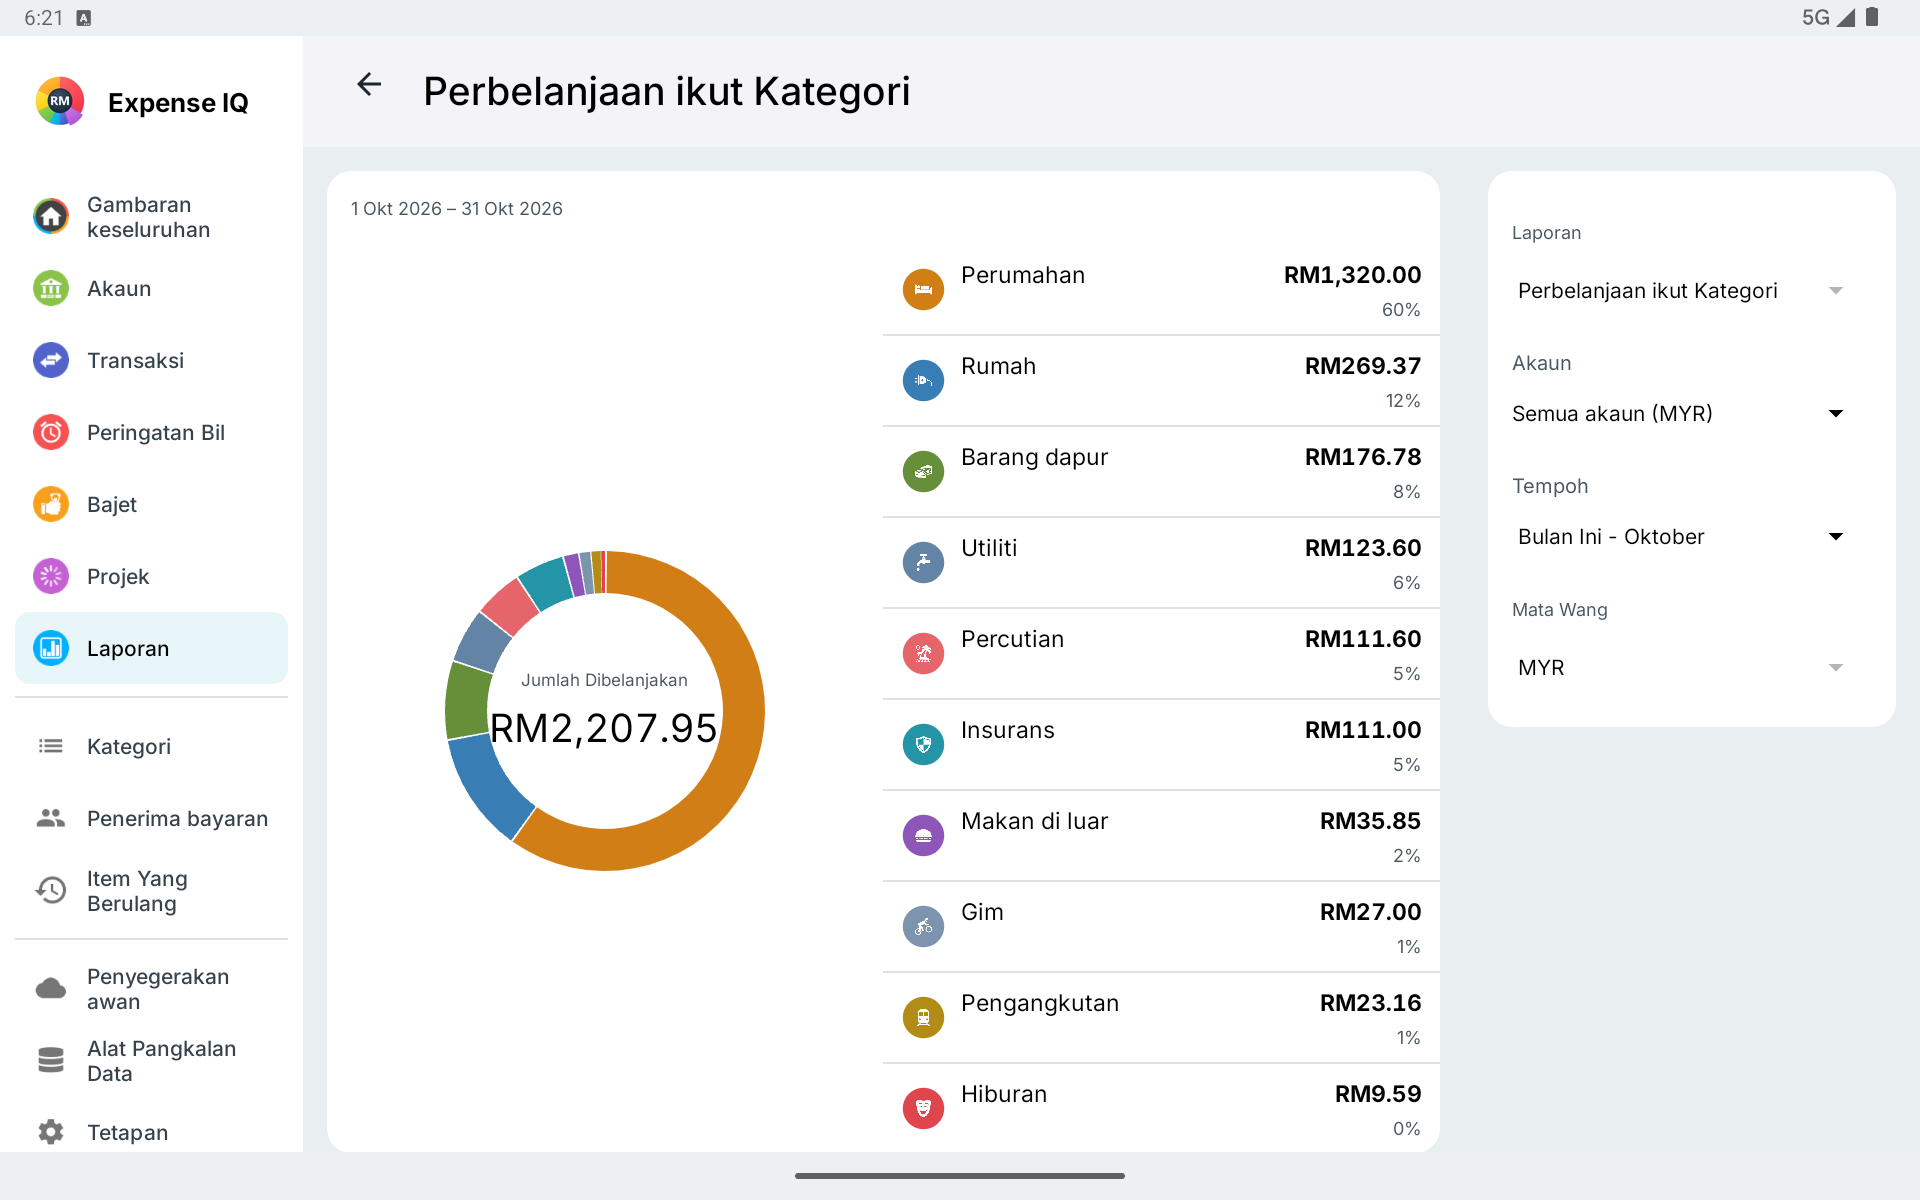Image resolution: width=1920 pixels, height=1200 pixels.
Task: Open Penyegerakan awan cloud icon
Action: pos(51,989)
